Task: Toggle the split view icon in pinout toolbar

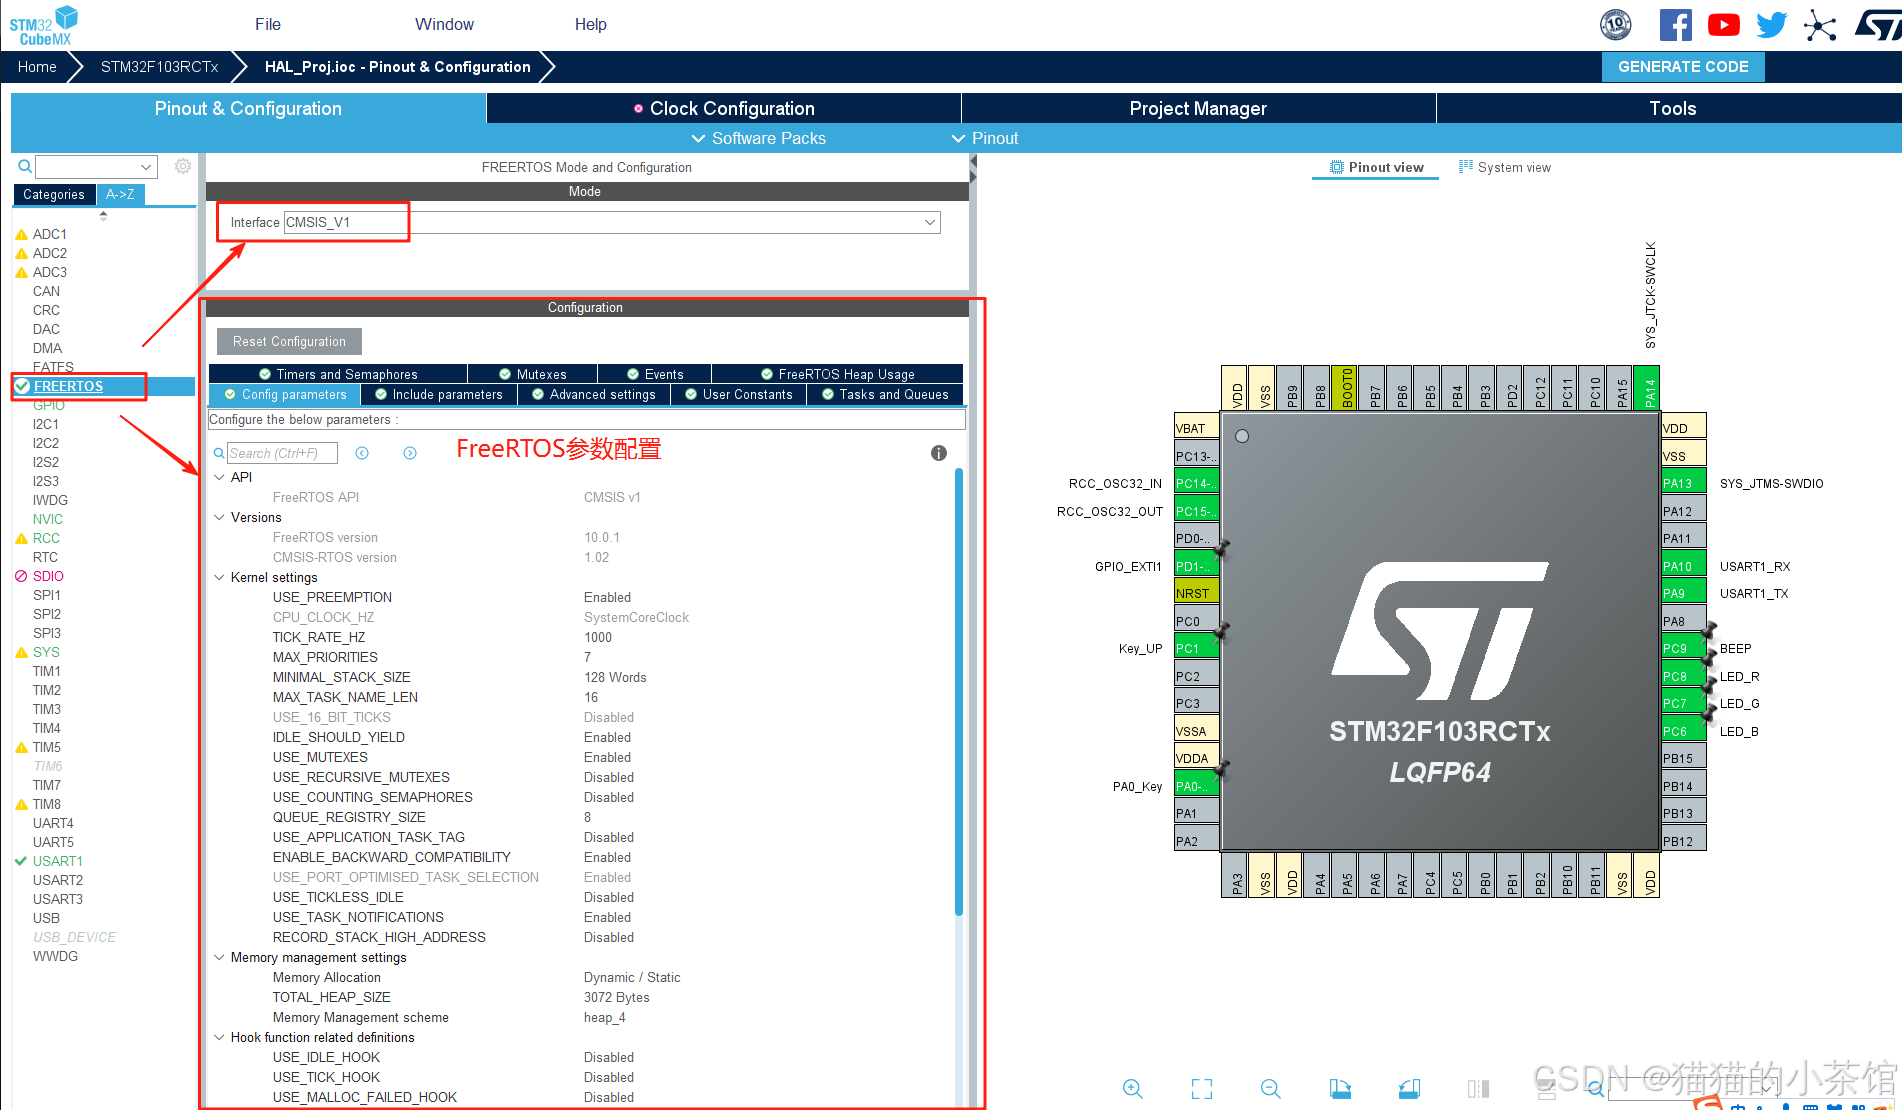Action: 1478,1089
